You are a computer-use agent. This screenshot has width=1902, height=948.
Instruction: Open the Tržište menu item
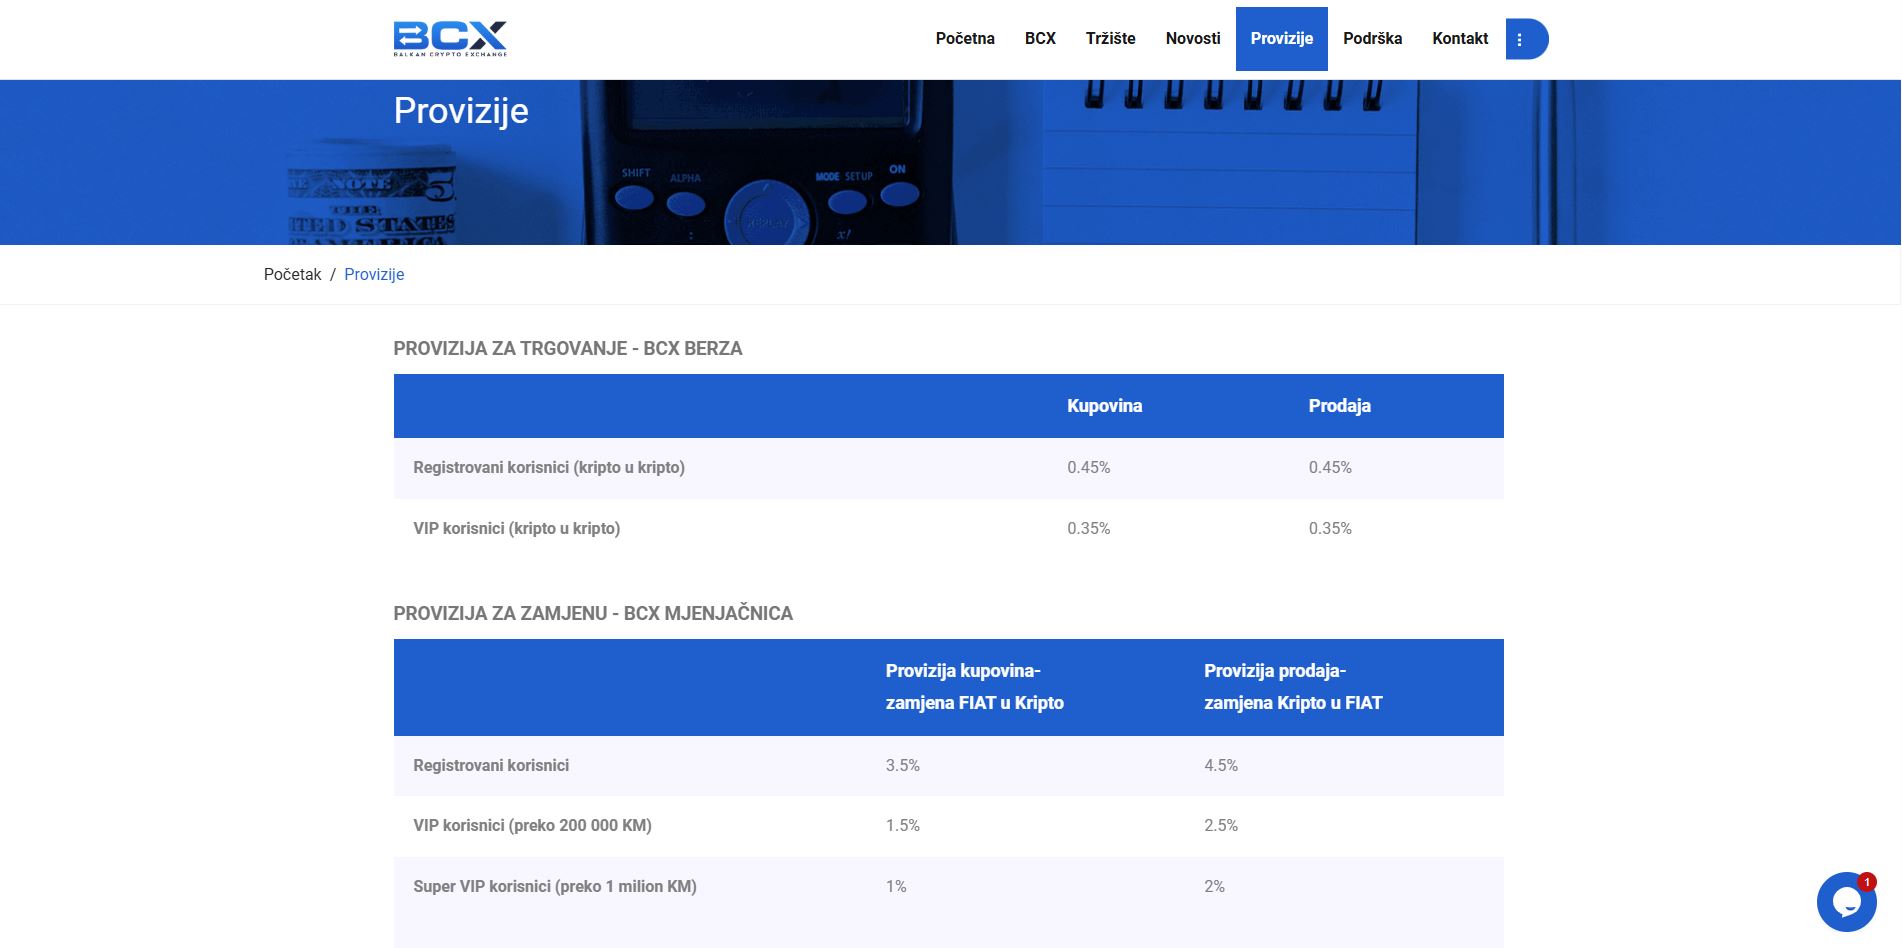point(1109,38)
